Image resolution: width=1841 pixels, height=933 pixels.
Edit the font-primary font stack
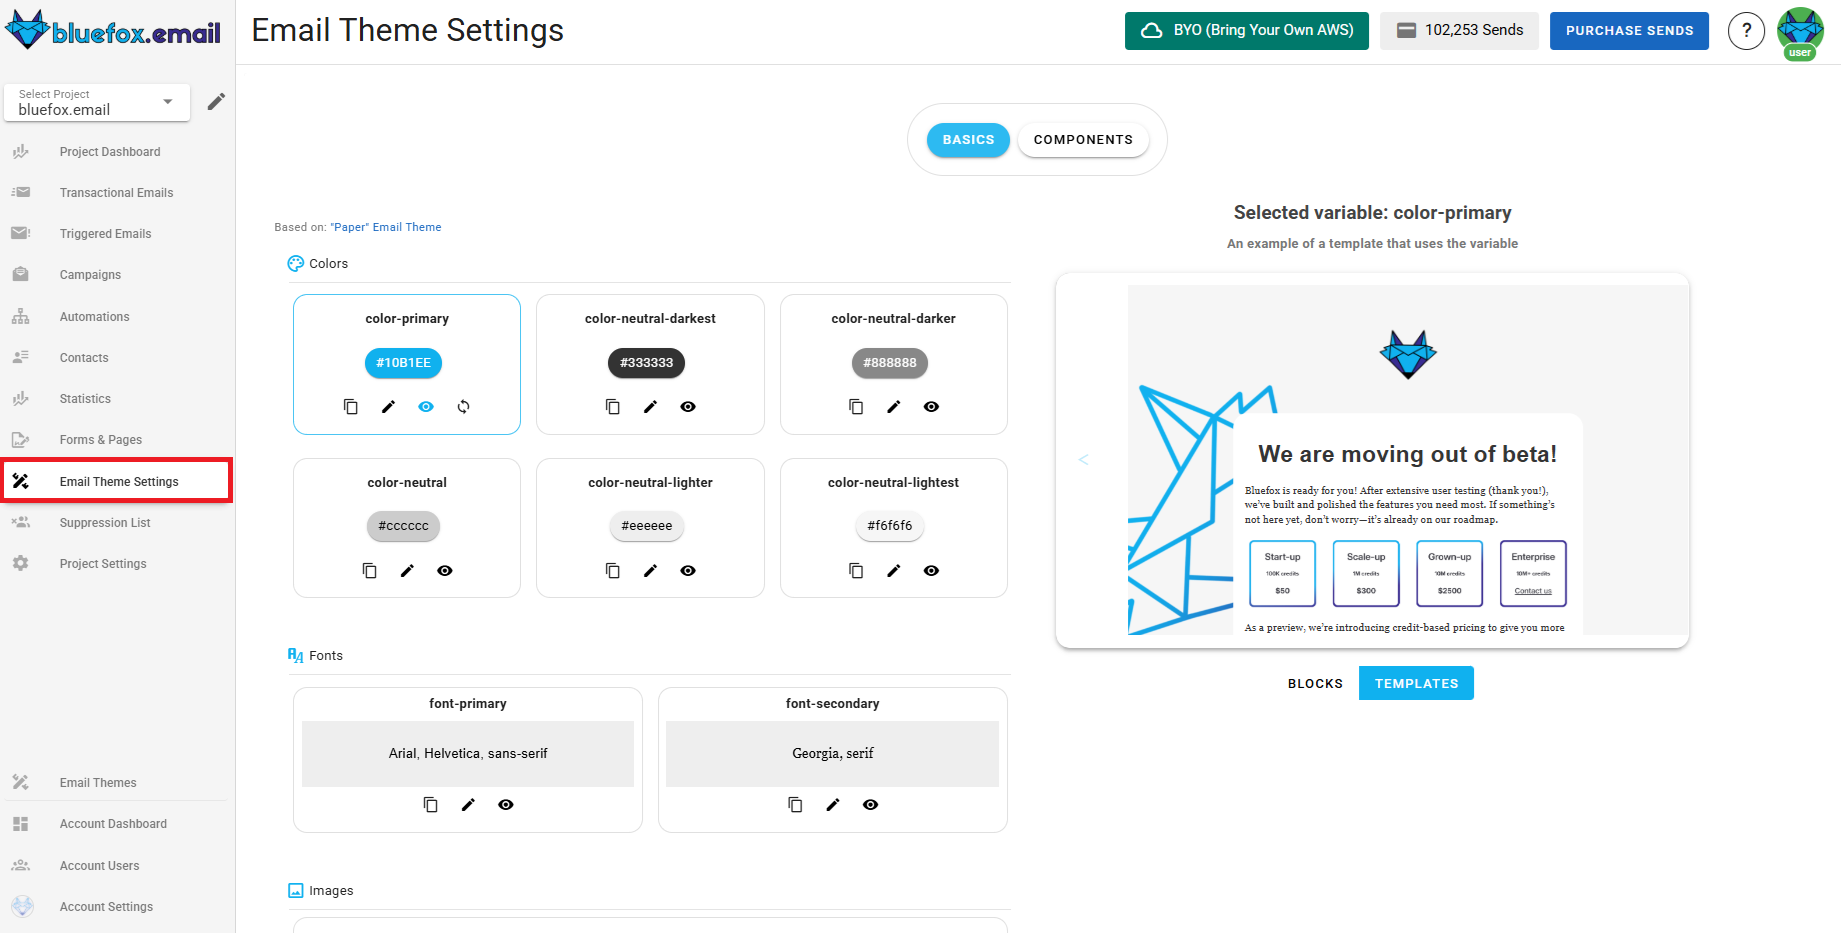click(x=468, y=804)
